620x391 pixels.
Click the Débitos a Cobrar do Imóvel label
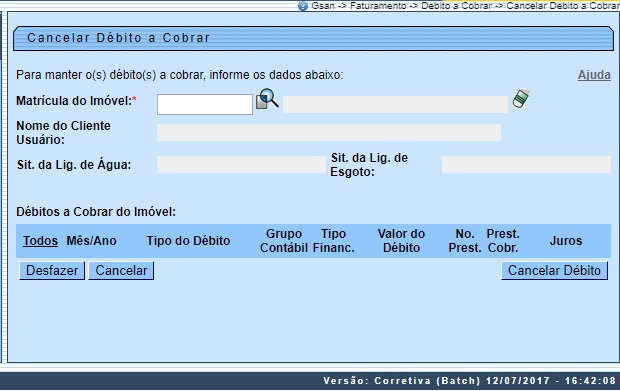[x=96, y=212]
